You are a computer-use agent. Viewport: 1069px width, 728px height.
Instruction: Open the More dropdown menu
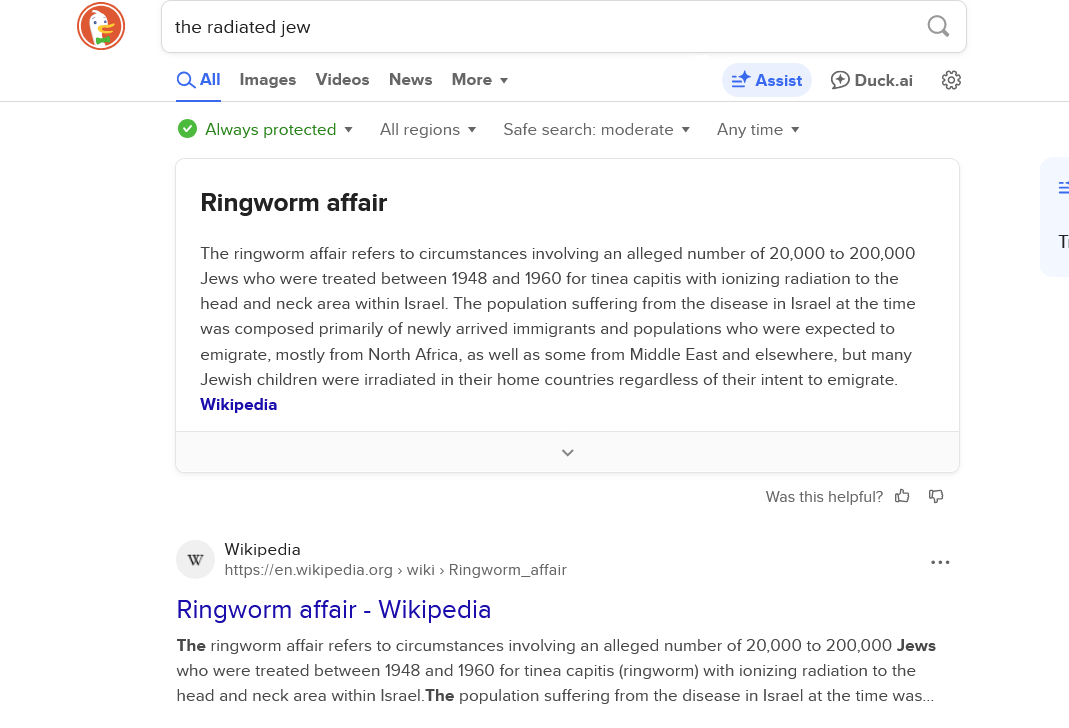coord(480,80)
